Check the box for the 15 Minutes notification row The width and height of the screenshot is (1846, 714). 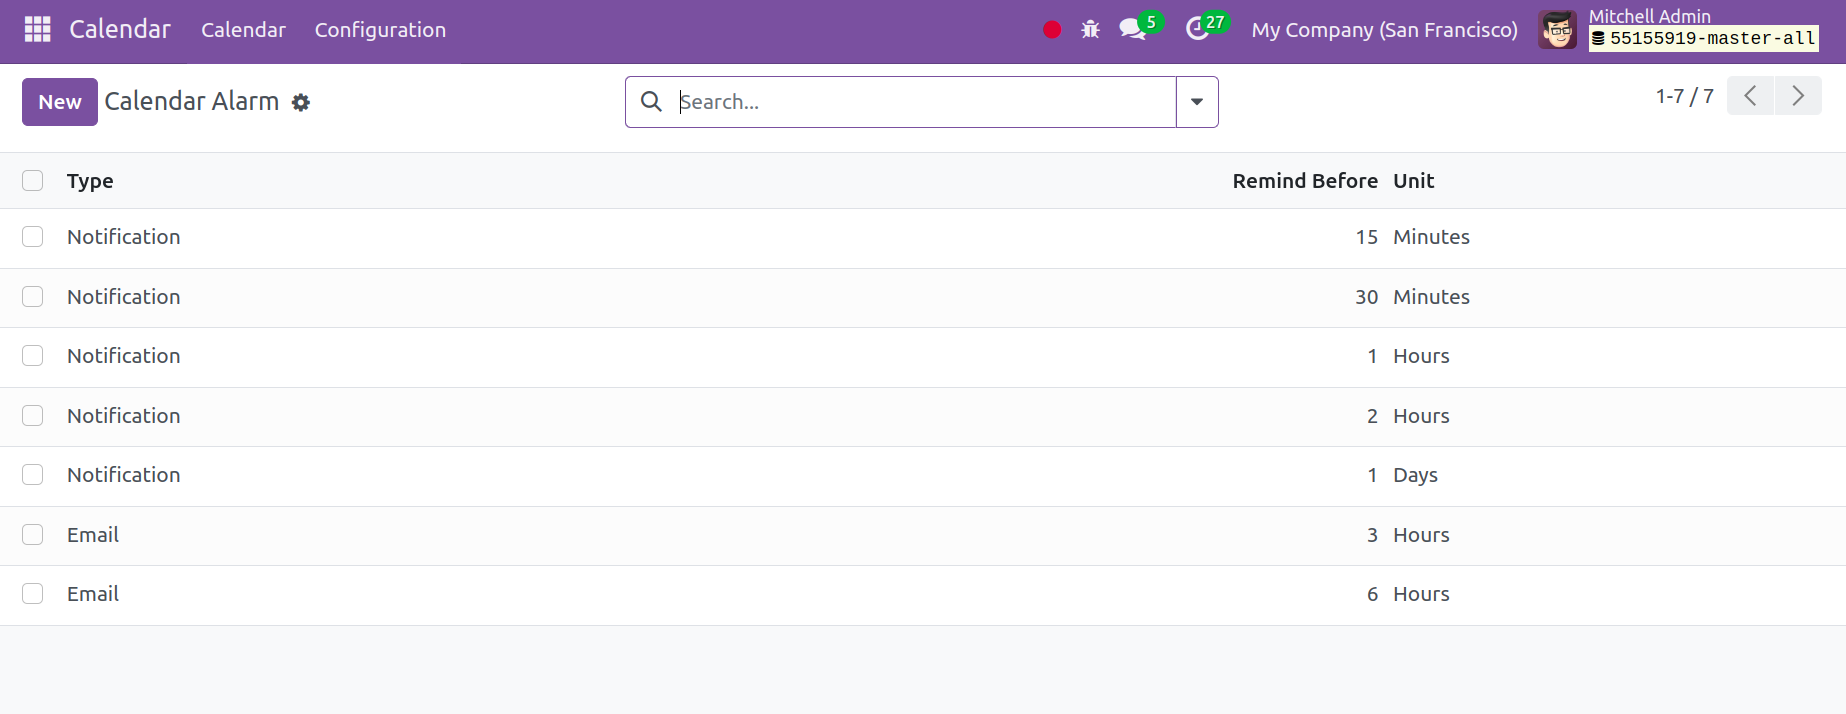[x=33, y=237]
